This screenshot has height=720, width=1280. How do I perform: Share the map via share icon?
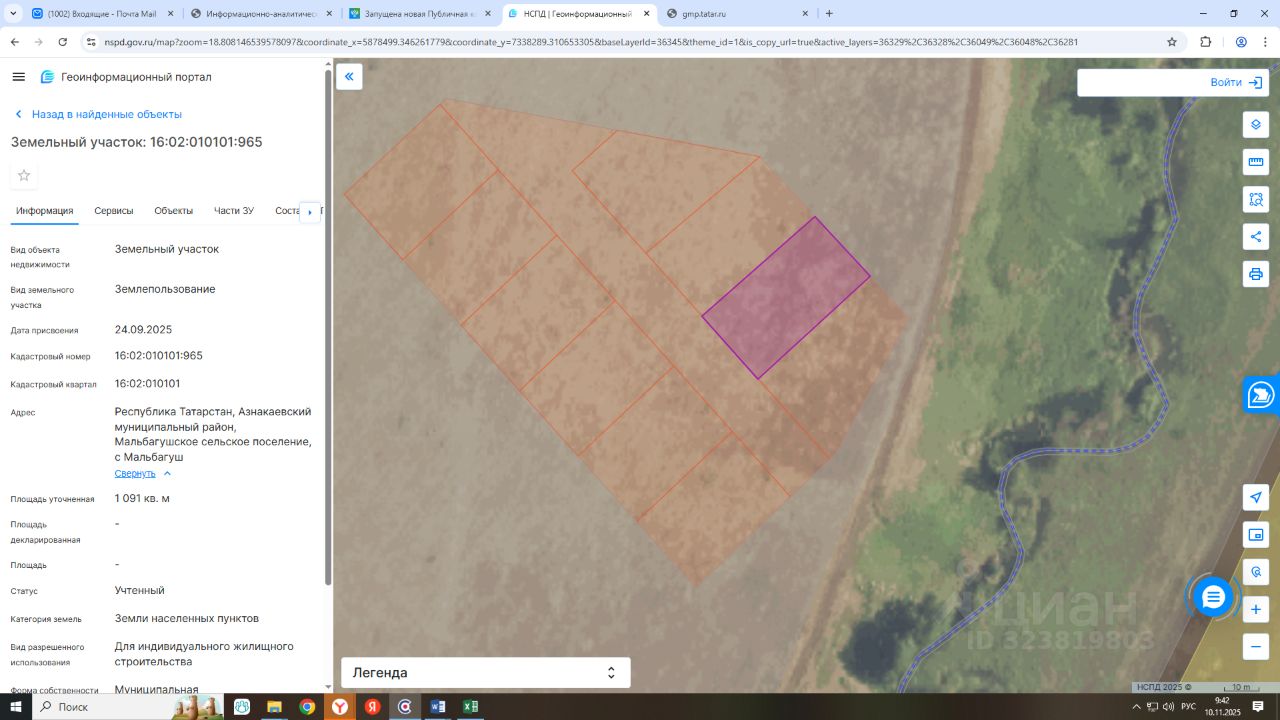[x=1256, y=237]
